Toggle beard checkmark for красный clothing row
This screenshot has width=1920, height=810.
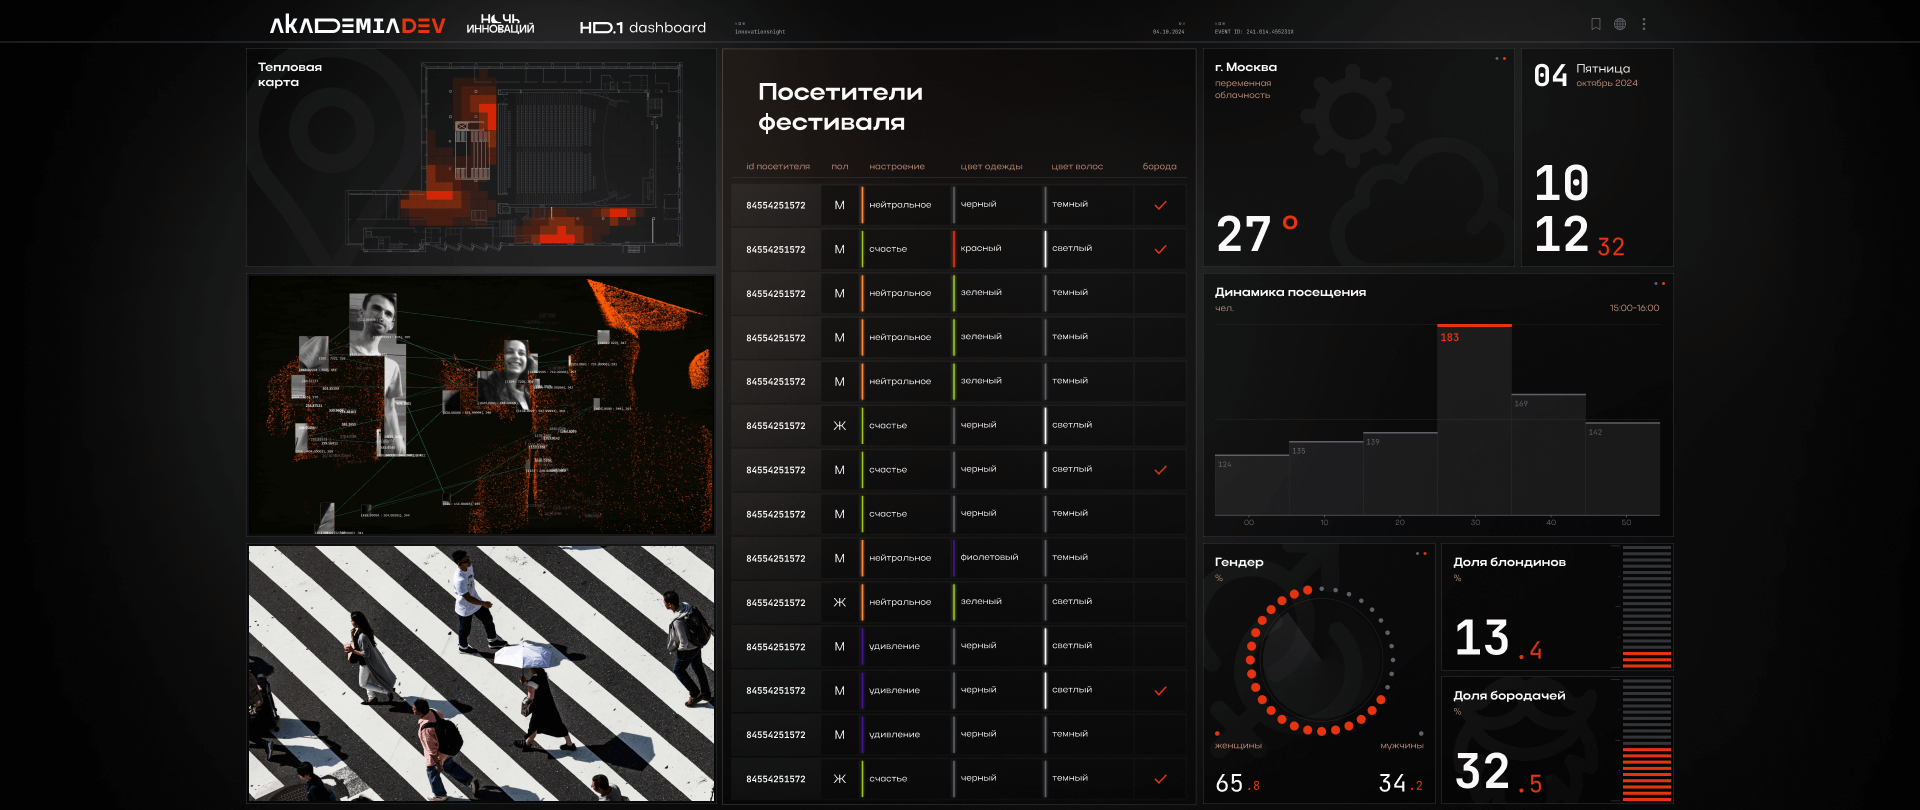click(x=1160, y=249)
